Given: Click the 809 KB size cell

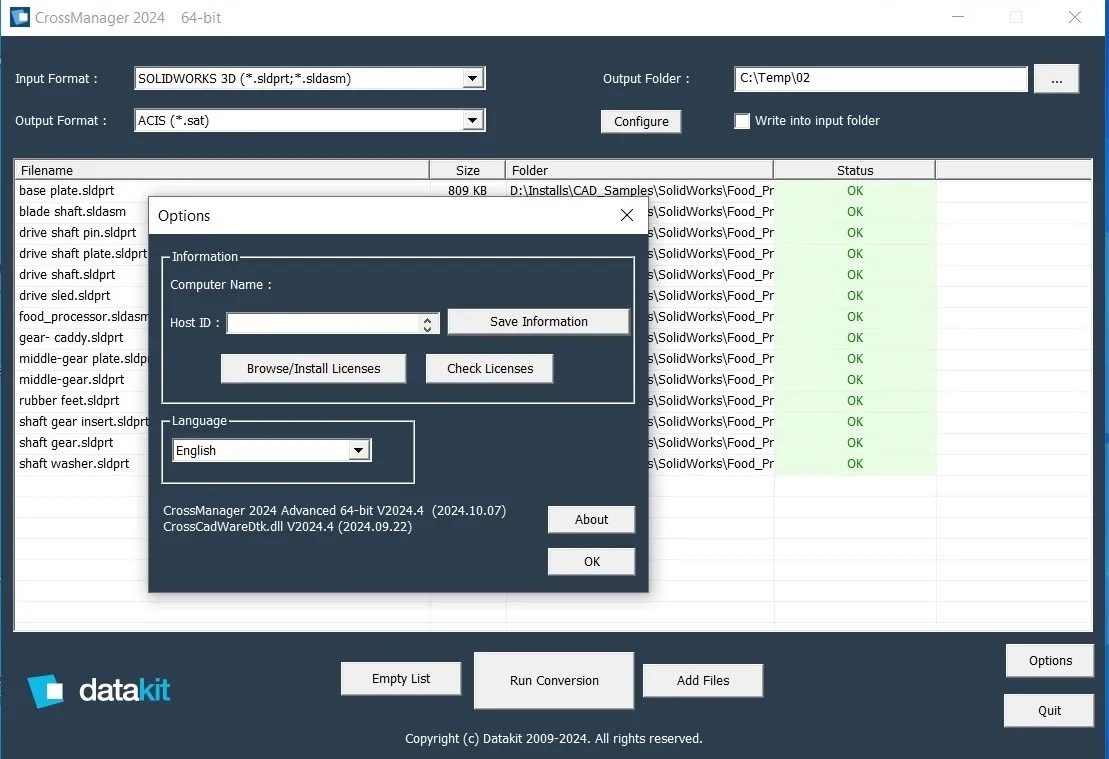Looking at the screenshot, I should point(468,190).
